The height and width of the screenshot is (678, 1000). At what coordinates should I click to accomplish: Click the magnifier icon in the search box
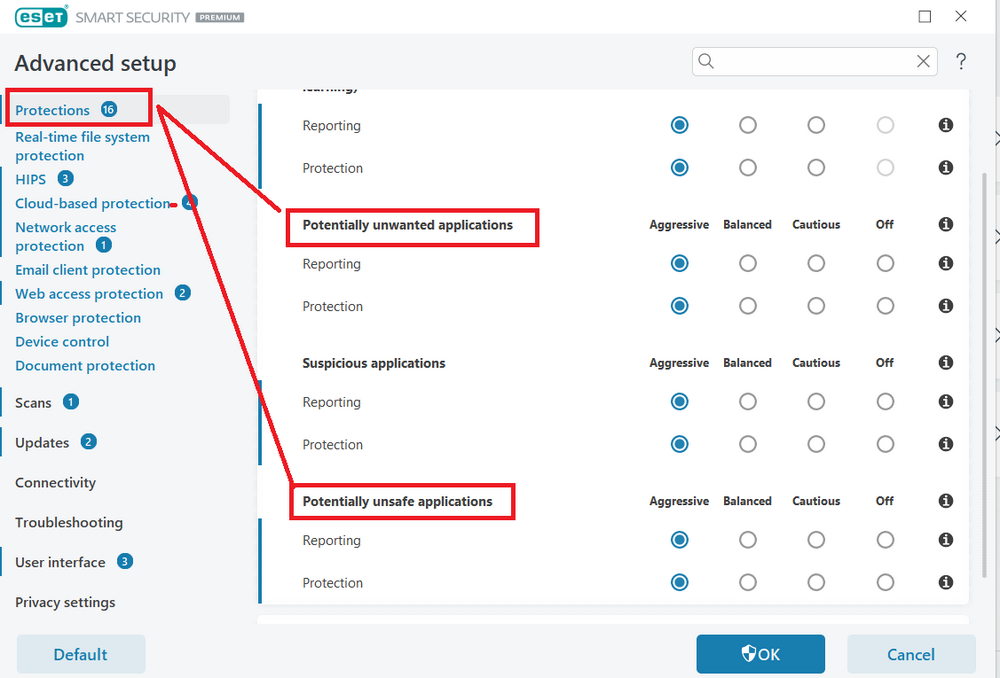pos(705,61)
